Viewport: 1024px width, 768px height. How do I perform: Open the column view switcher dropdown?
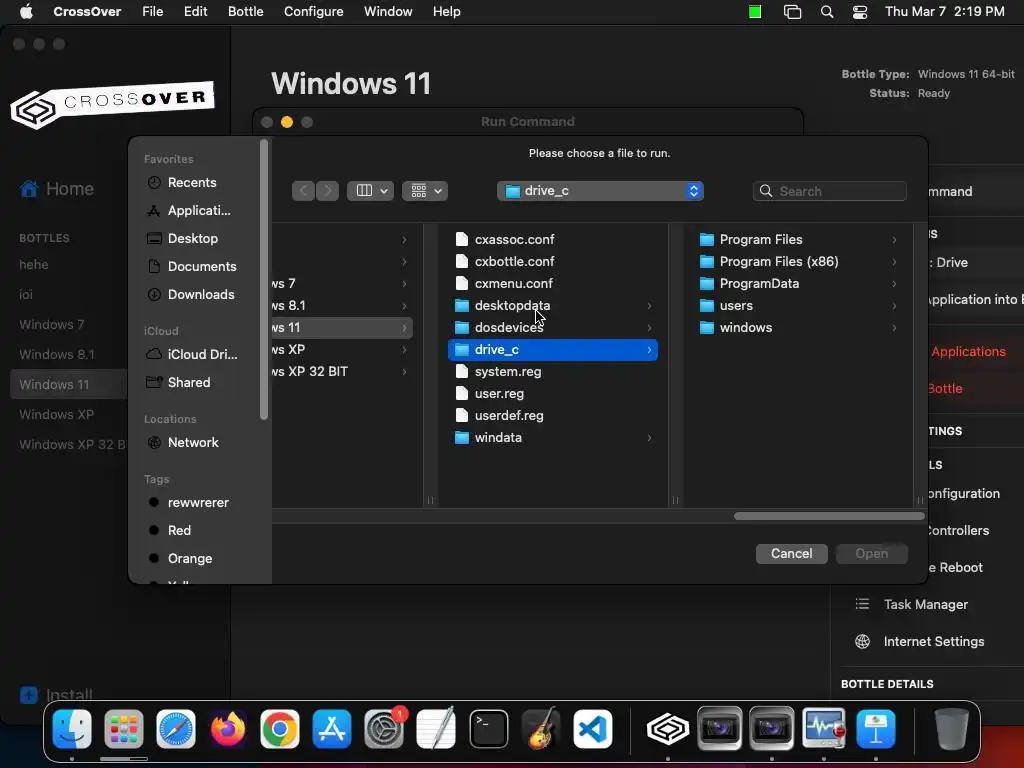coord(370,191)
